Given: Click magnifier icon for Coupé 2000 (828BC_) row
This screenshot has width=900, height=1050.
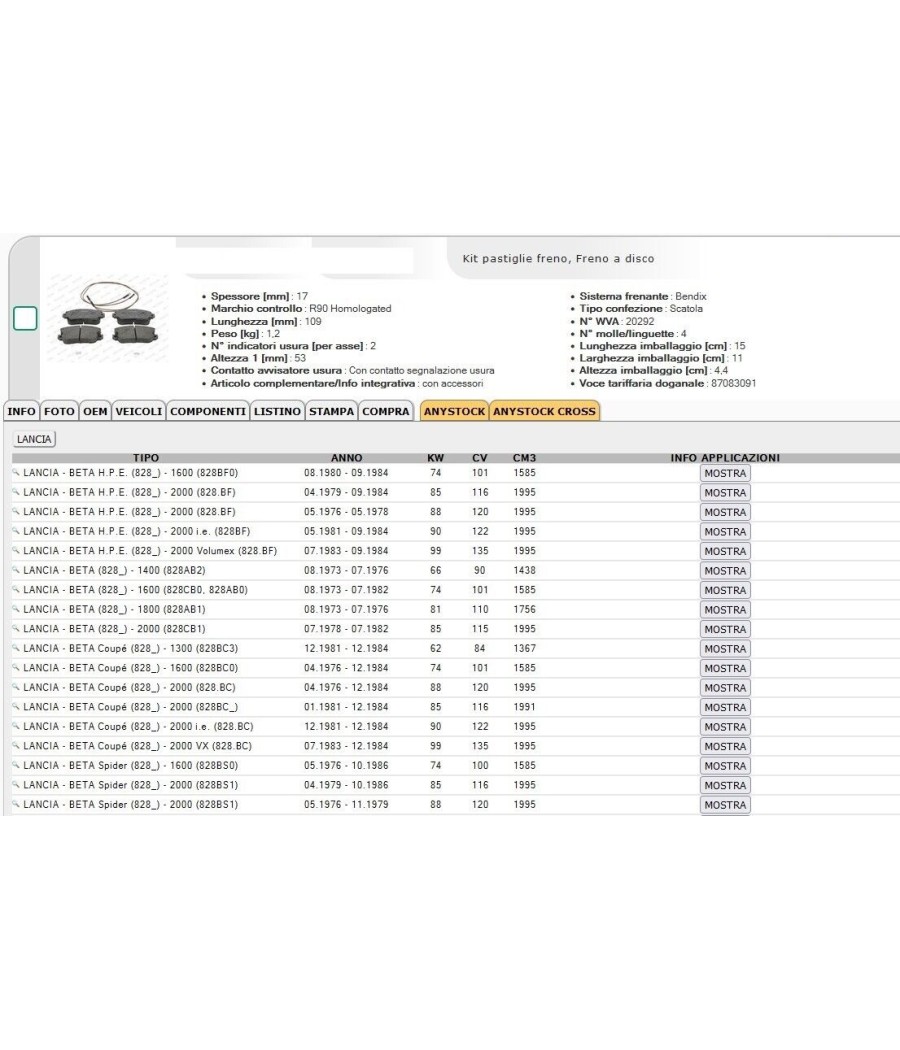Looking at the screenshot, I should click(x=16, y=706).
